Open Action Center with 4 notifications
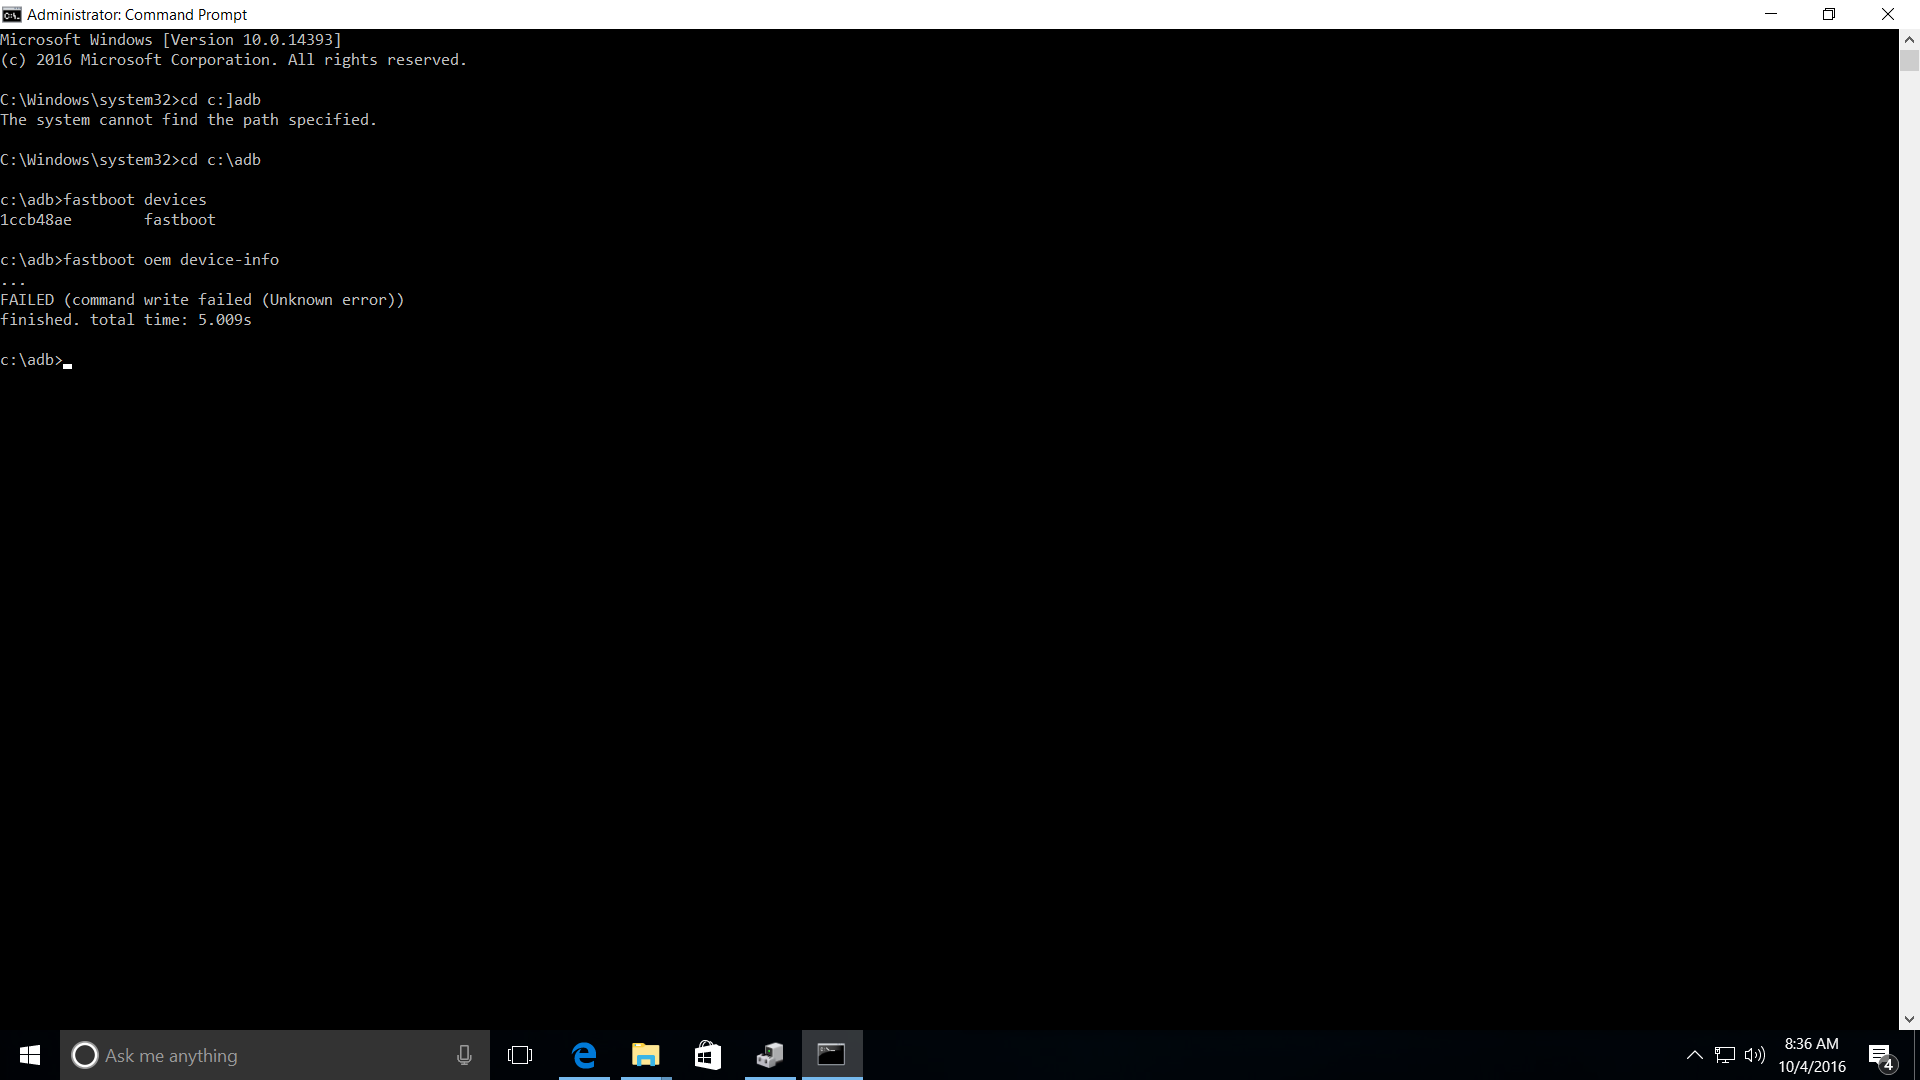Viewport: 1920px width, 1080px height. pos(1881,1056)
